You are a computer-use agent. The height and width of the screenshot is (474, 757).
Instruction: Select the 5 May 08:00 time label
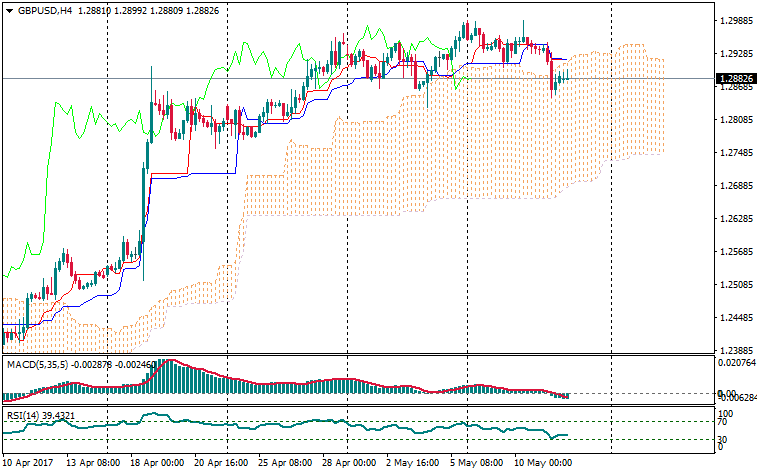point(477,464)
